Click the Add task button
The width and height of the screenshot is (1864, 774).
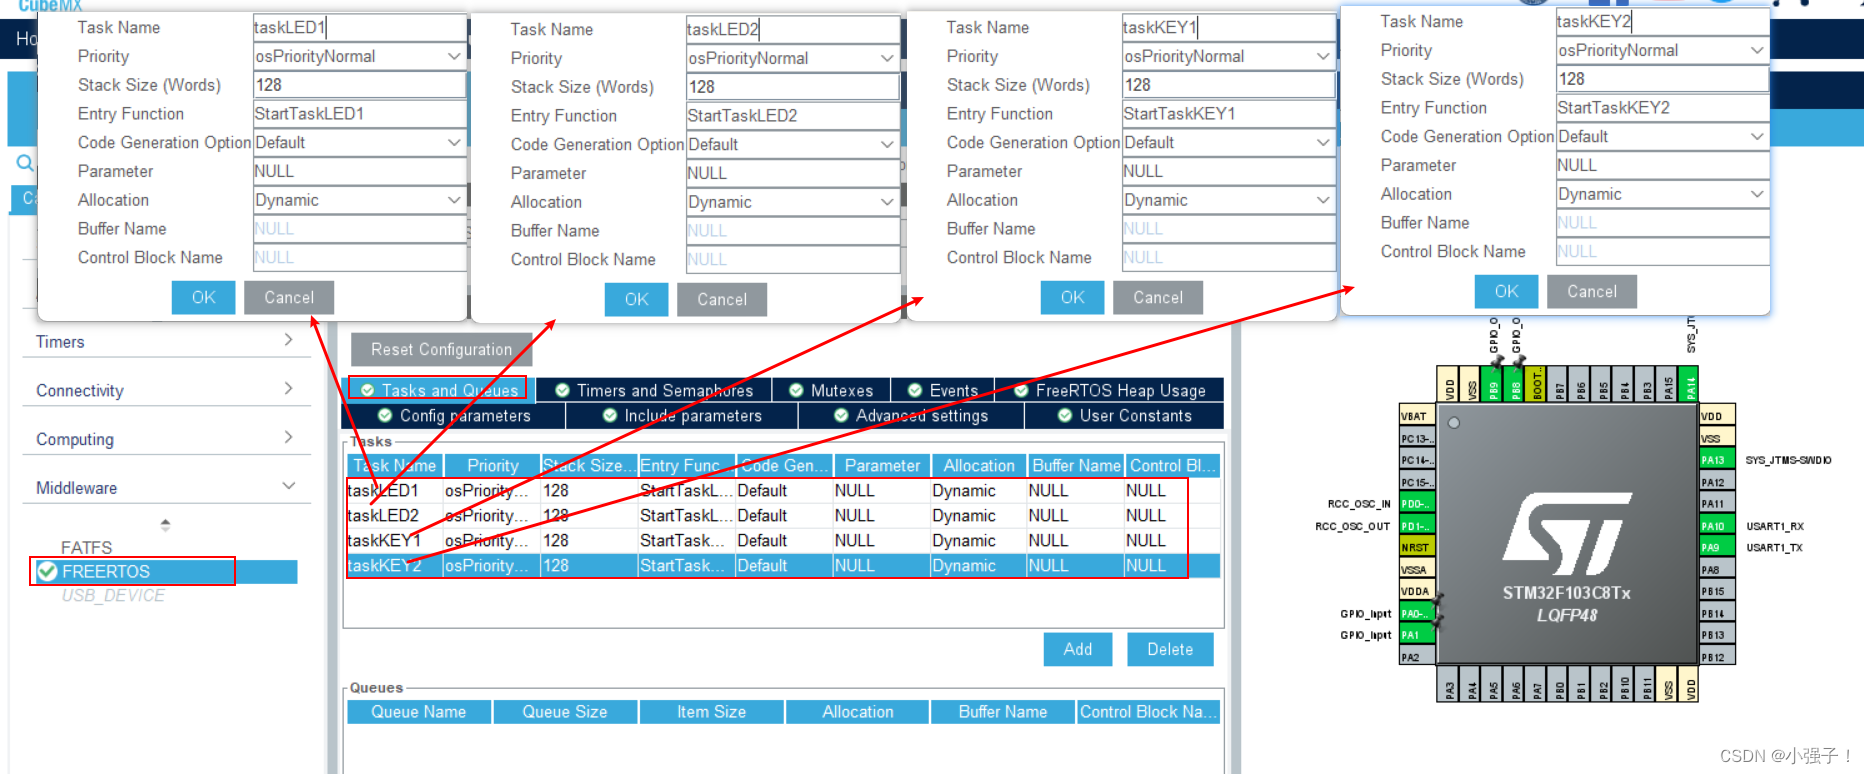(x=1078, y=649)
